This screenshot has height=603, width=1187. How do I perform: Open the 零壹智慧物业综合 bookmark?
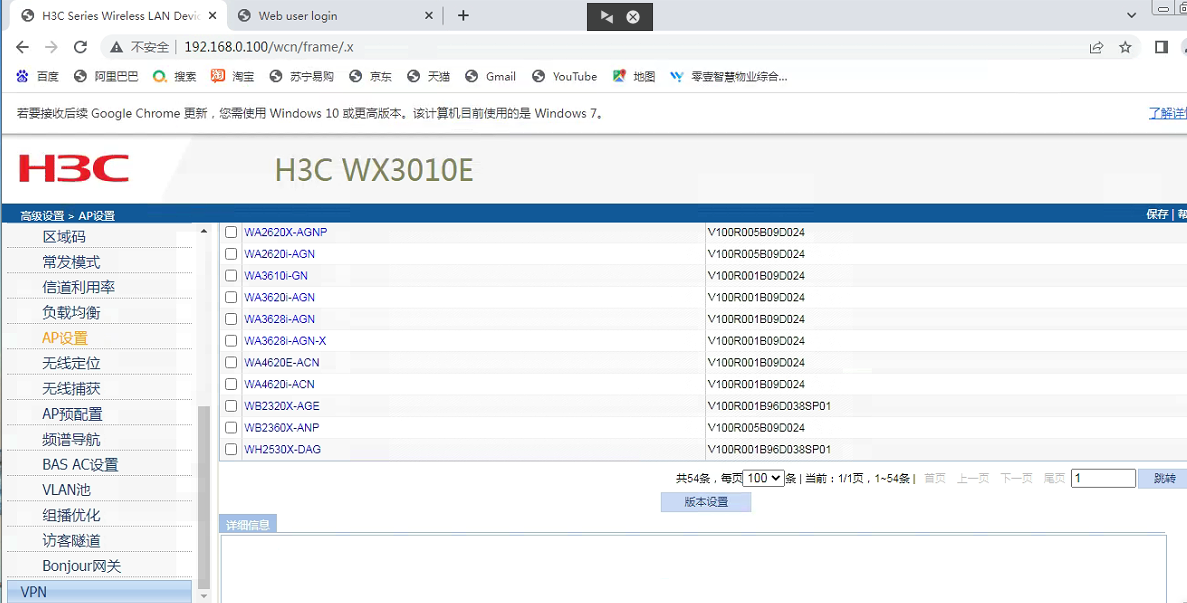pyautogui.click(x=729, y=76)
